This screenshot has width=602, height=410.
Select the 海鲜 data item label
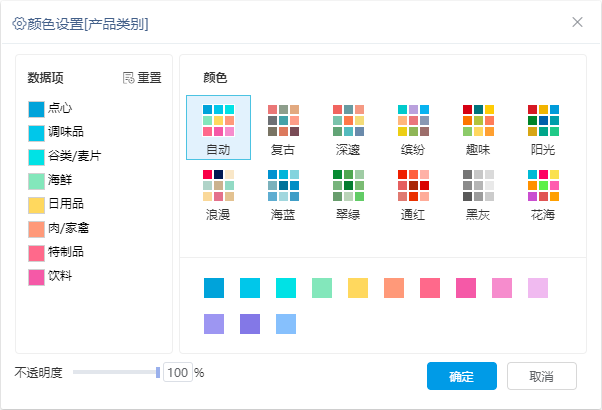[60, 180]
